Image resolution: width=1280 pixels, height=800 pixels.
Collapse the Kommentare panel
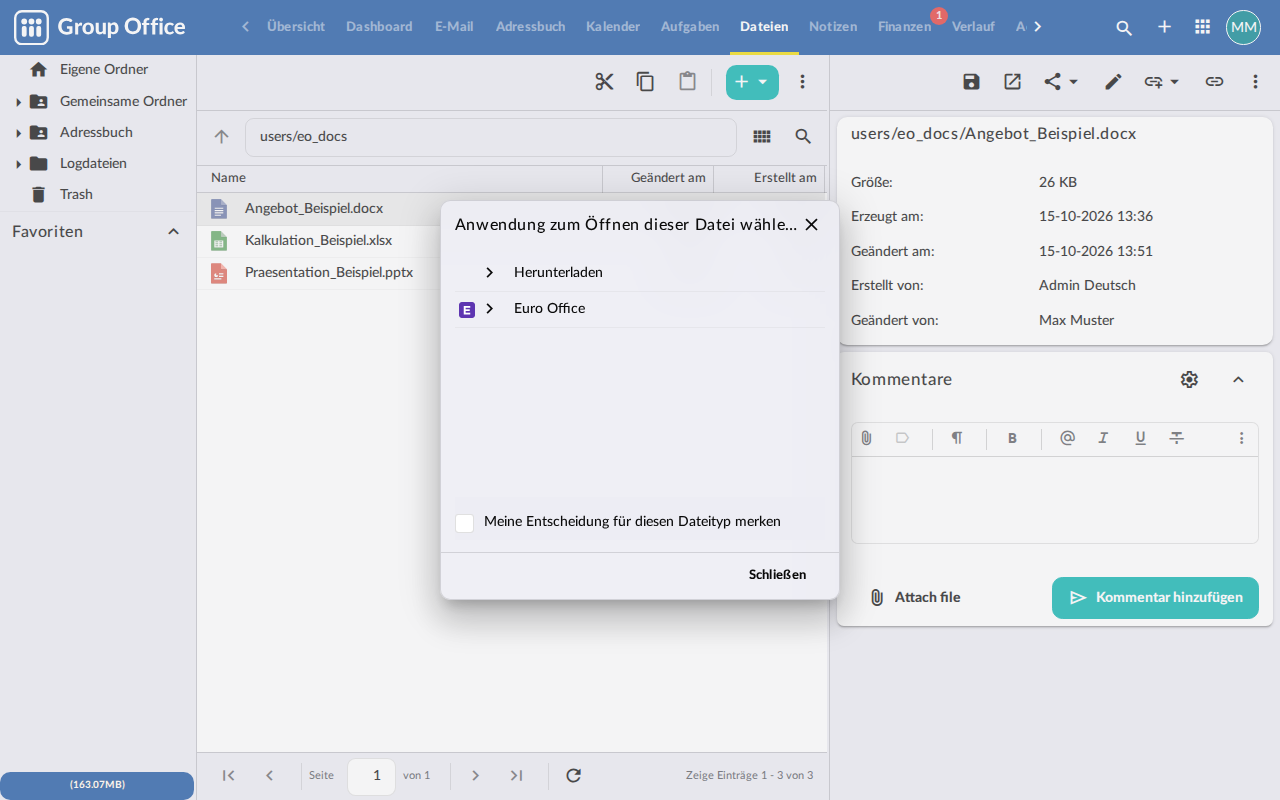1238,379
